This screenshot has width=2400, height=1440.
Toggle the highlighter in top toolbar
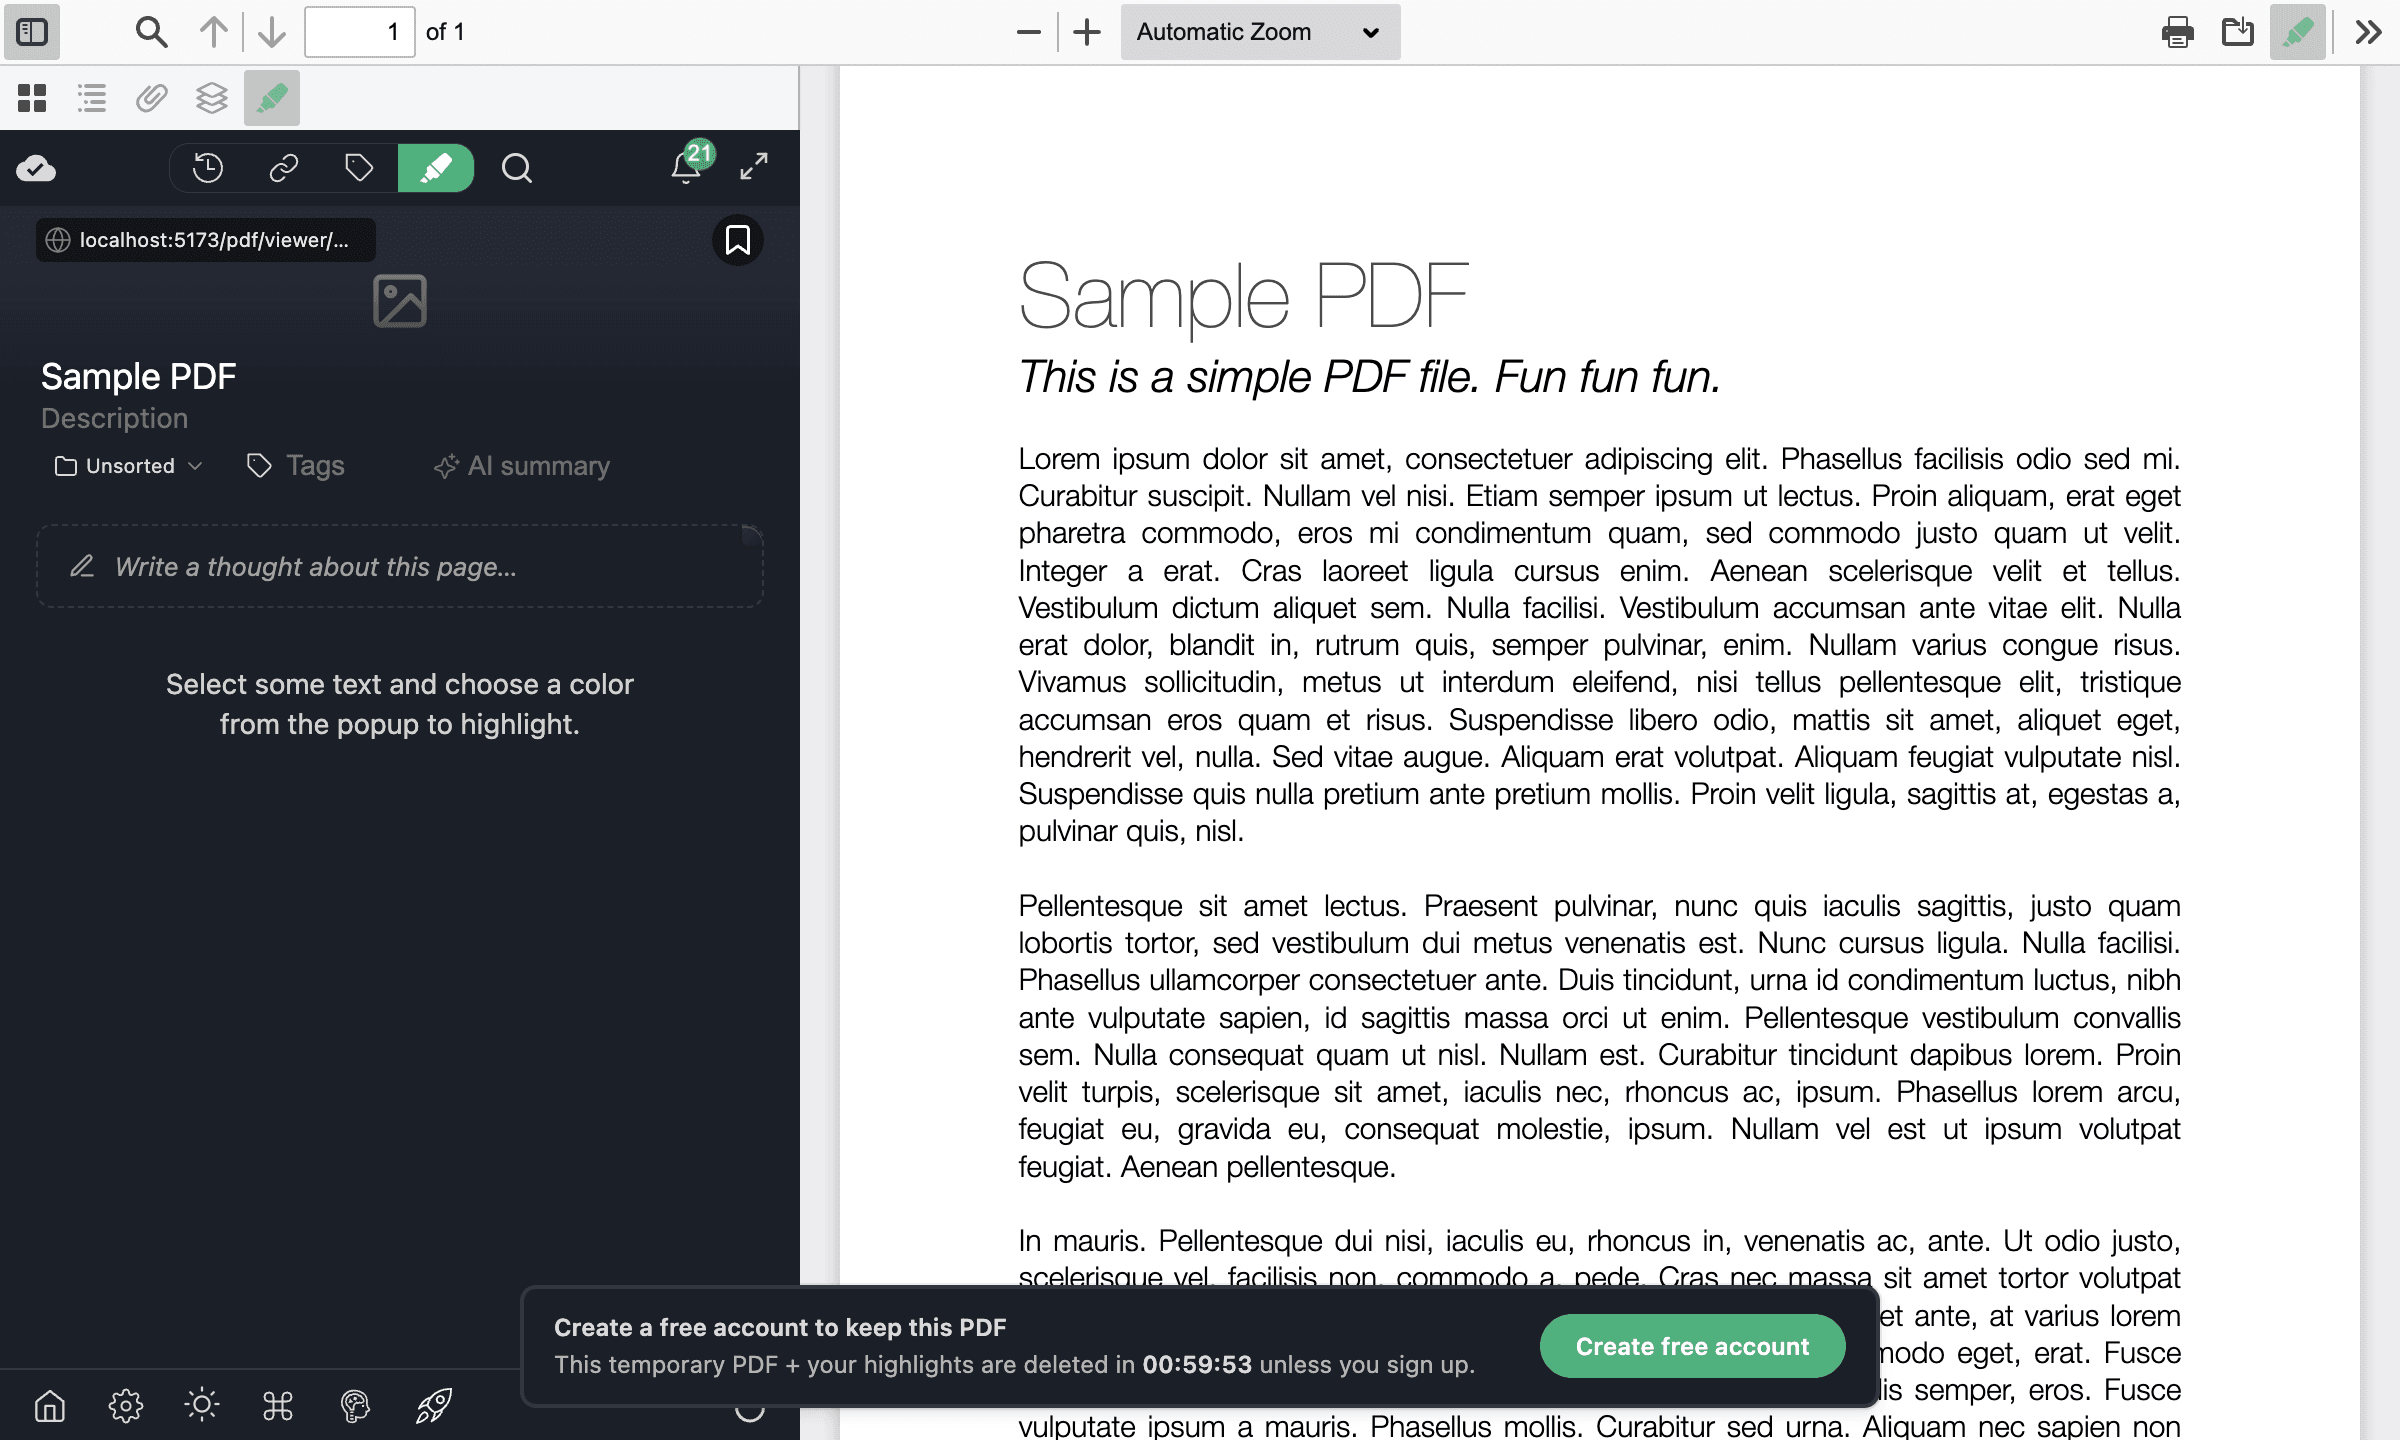point(2297,32)
